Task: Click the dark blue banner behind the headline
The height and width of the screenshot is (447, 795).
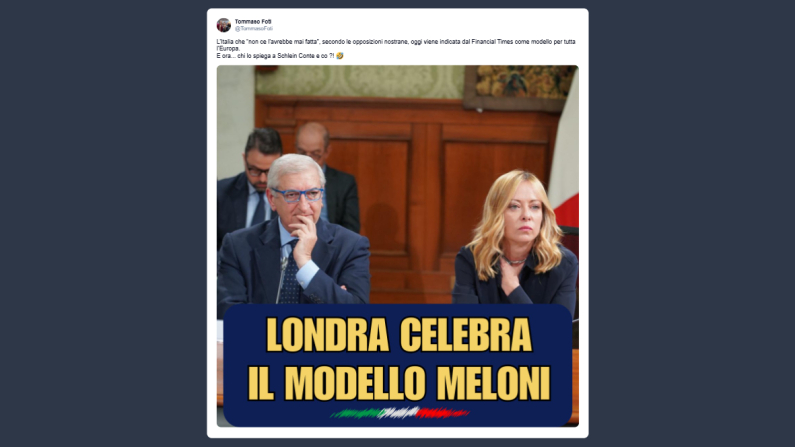Action: click(398, 365)
